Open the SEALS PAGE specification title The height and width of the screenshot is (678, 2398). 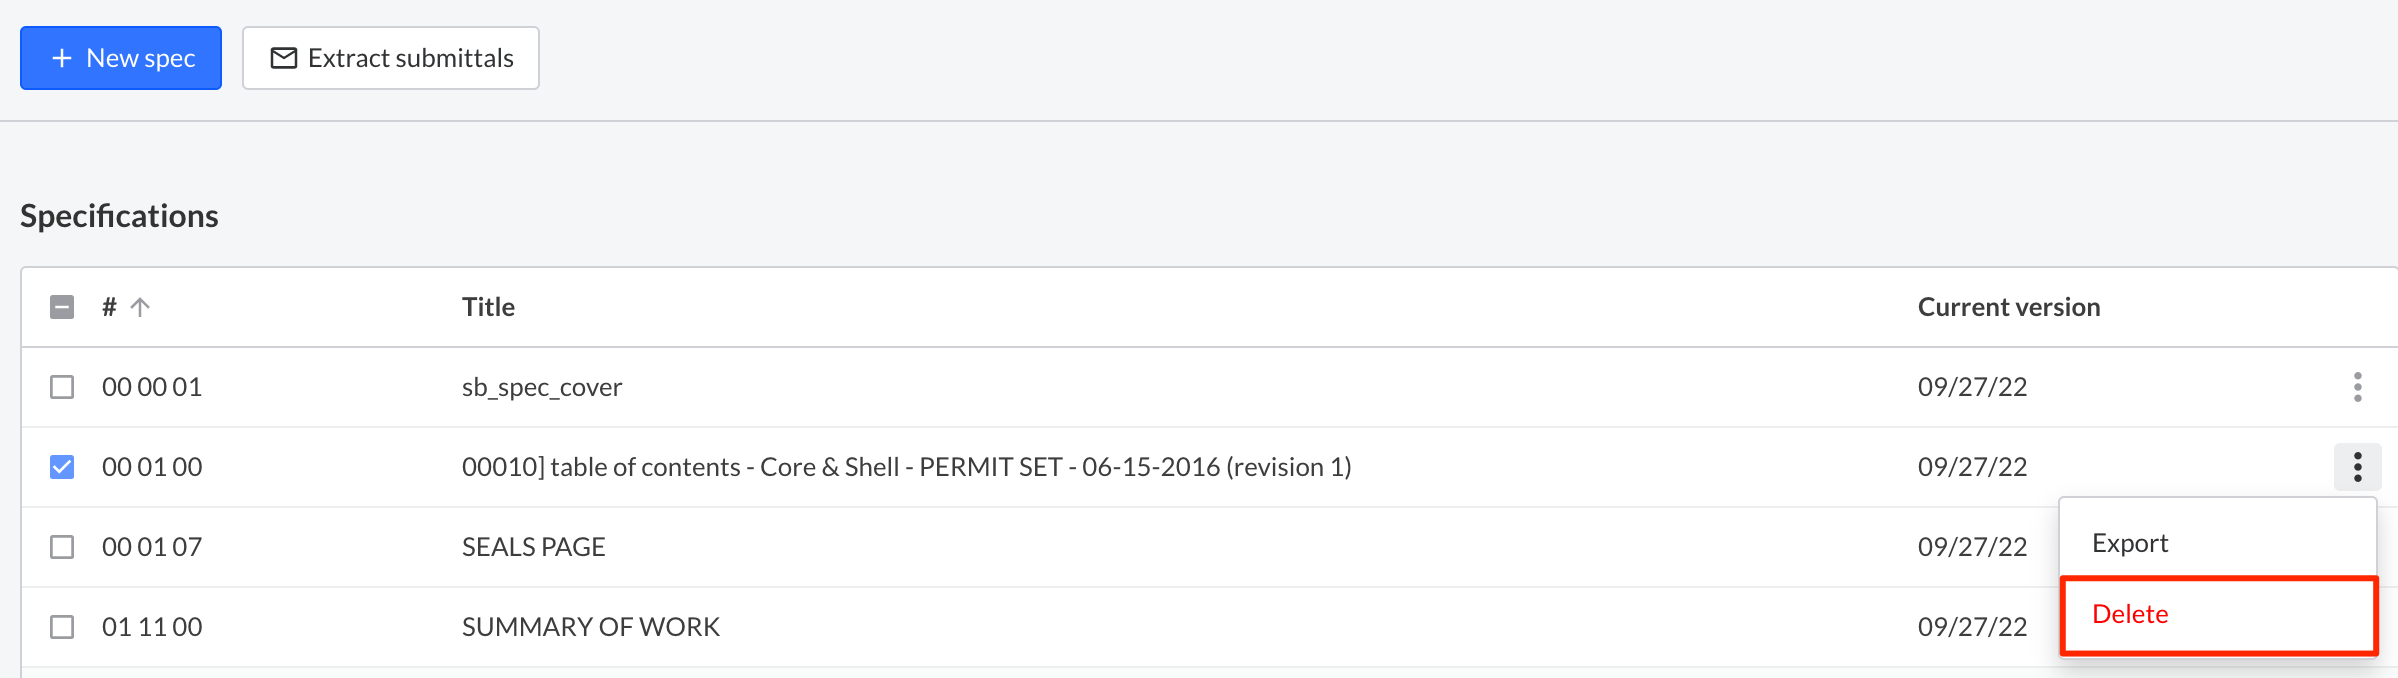(533, 547)
